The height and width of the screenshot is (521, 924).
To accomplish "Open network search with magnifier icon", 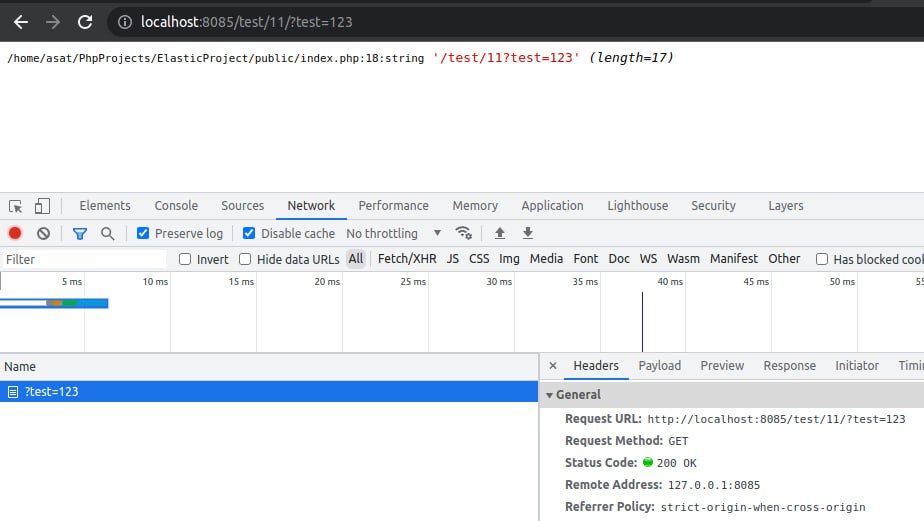I will (107, 233).
